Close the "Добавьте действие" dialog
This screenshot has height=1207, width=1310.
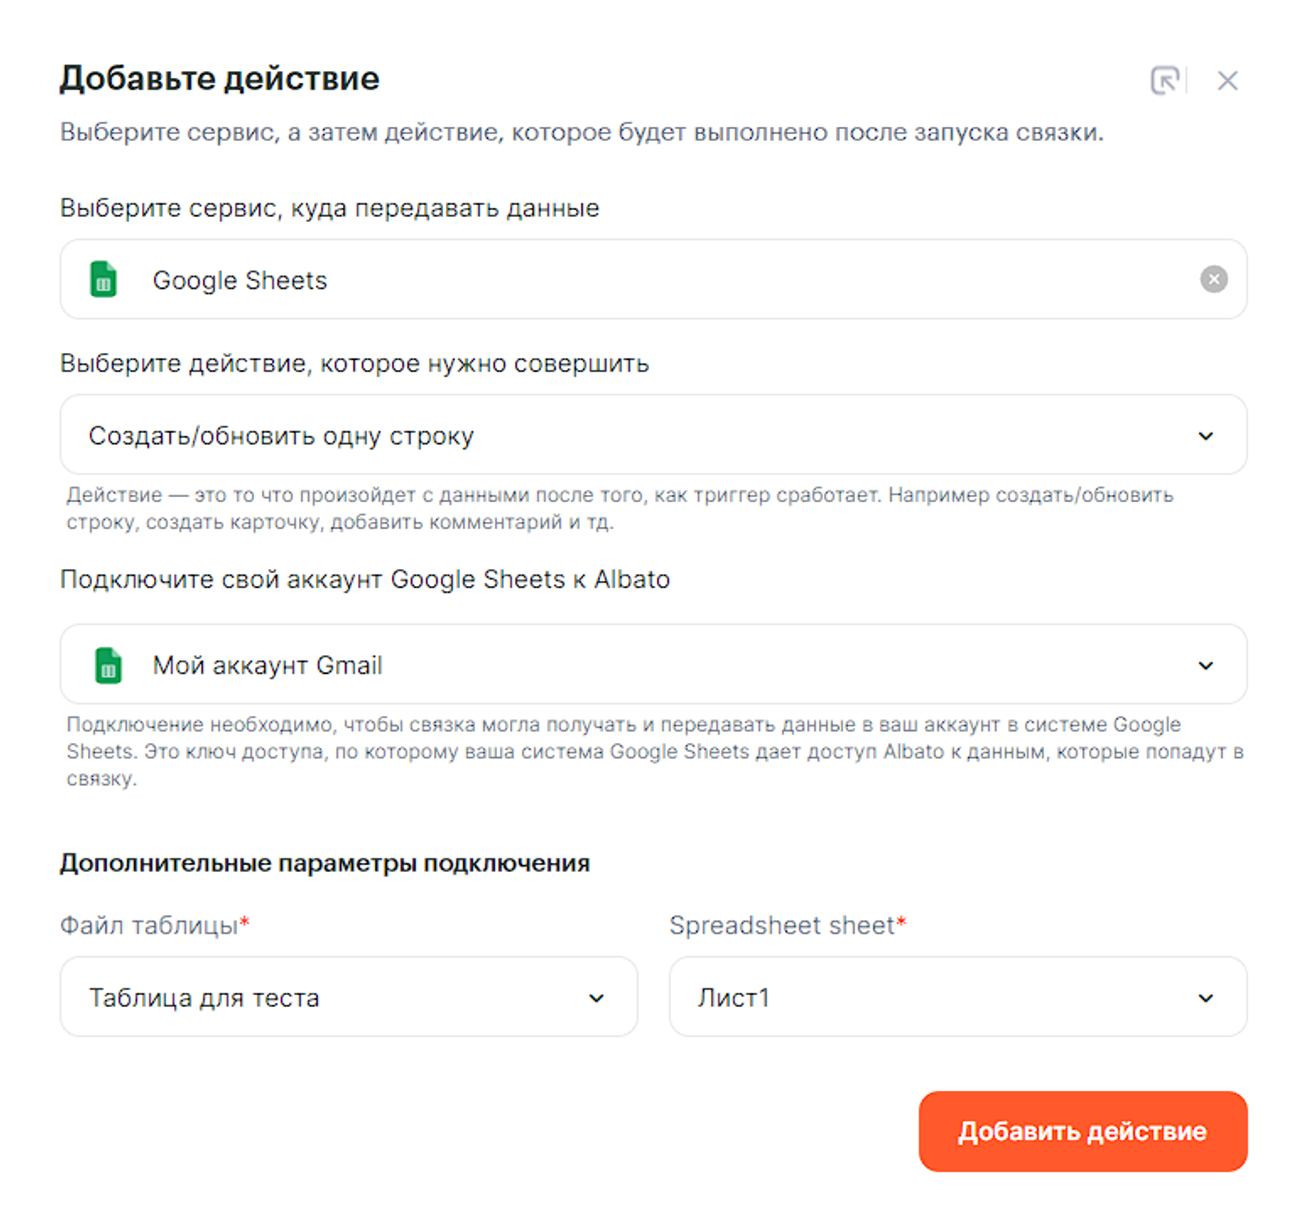[1227, 80]
